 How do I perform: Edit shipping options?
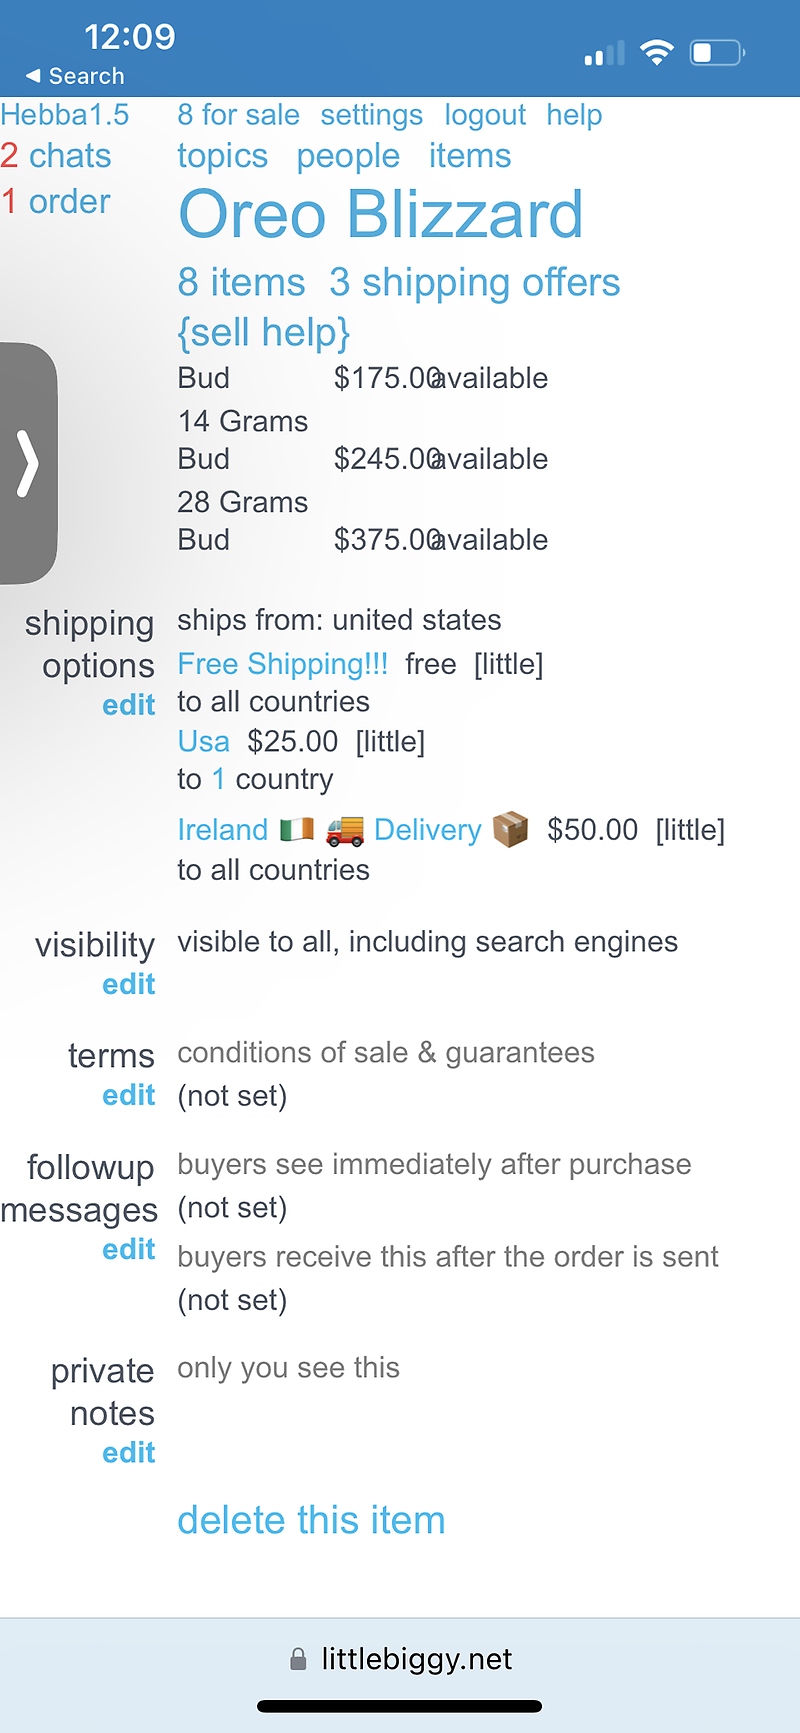point(128,705)
